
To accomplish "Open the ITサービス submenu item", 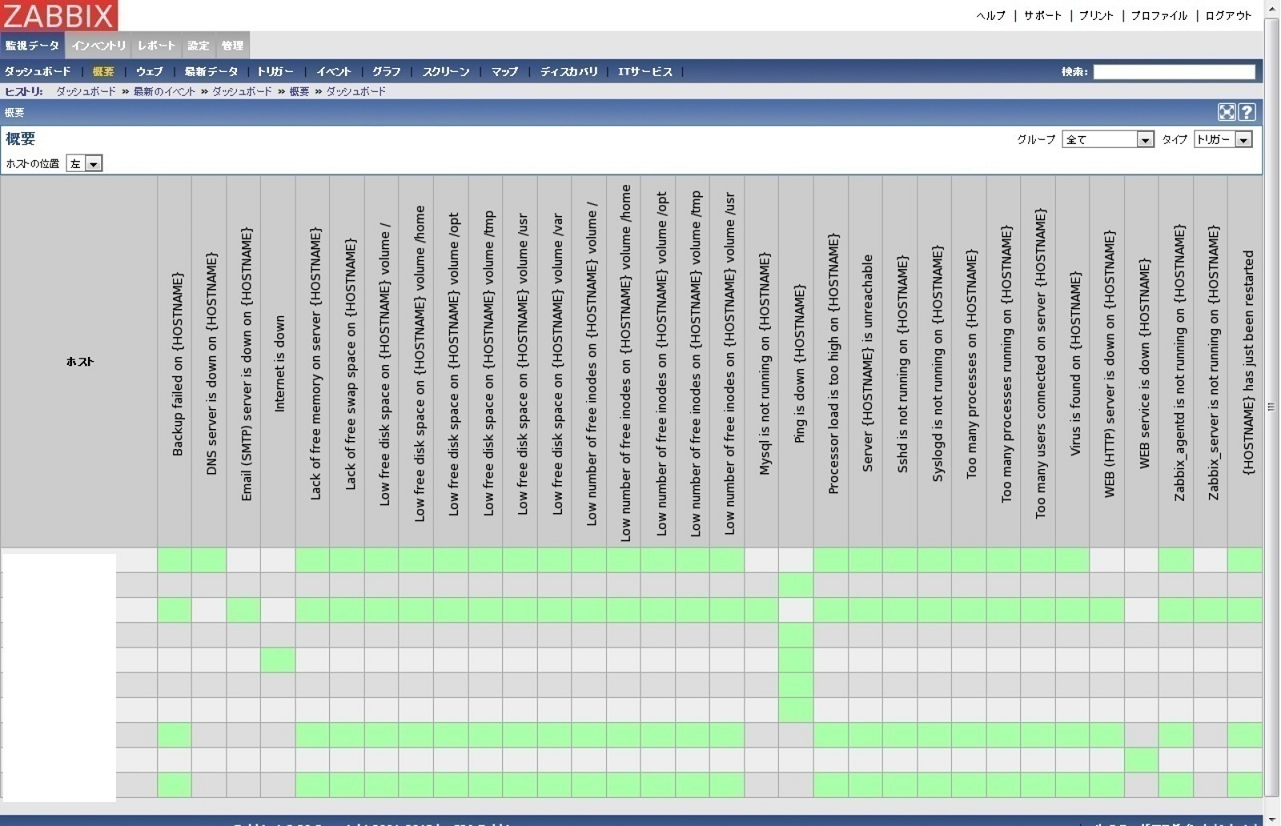I will [645, 72].
